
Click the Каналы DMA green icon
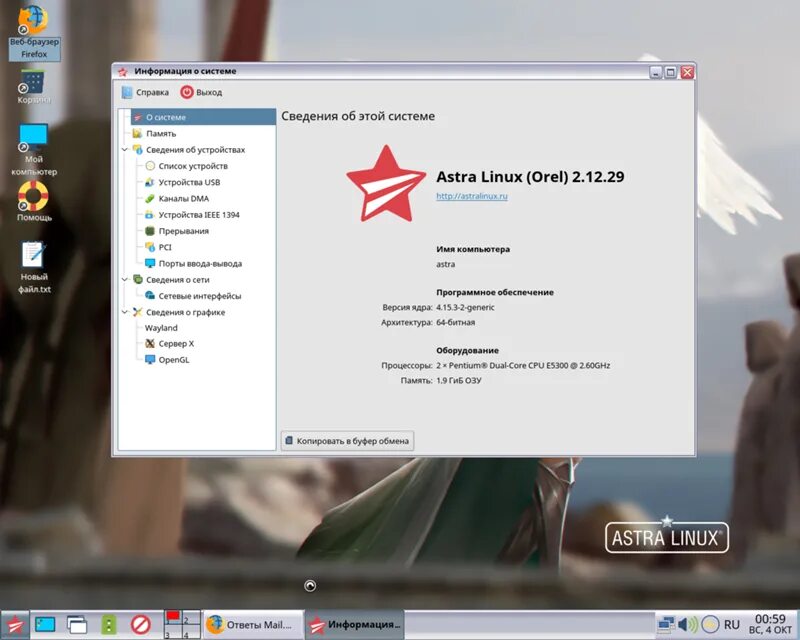pyautogui.click(x=150, y=199)
